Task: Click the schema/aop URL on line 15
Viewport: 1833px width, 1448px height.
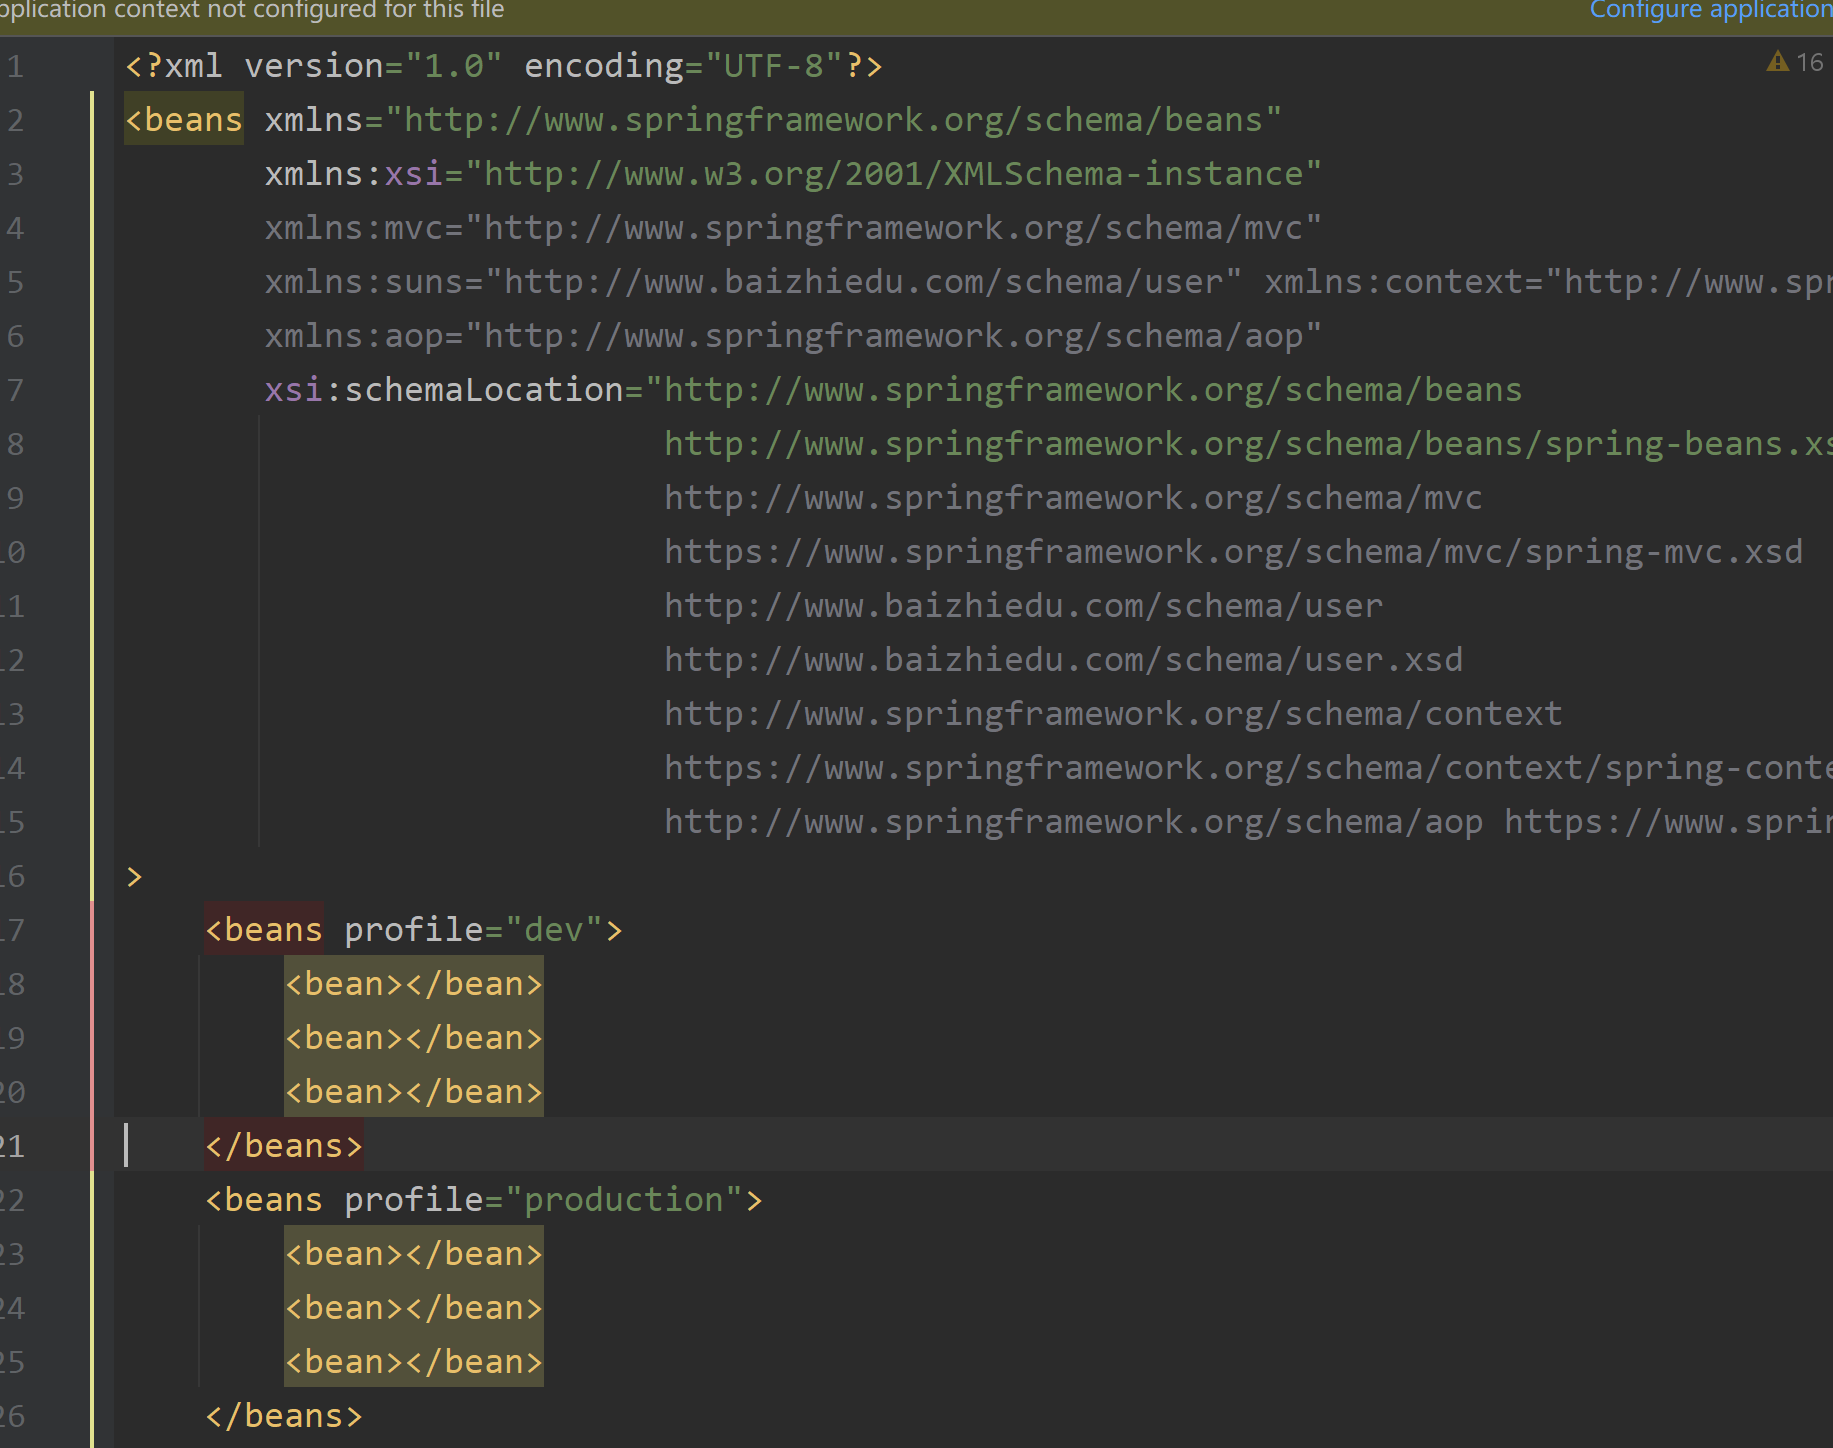Action: click(1074, 822)
